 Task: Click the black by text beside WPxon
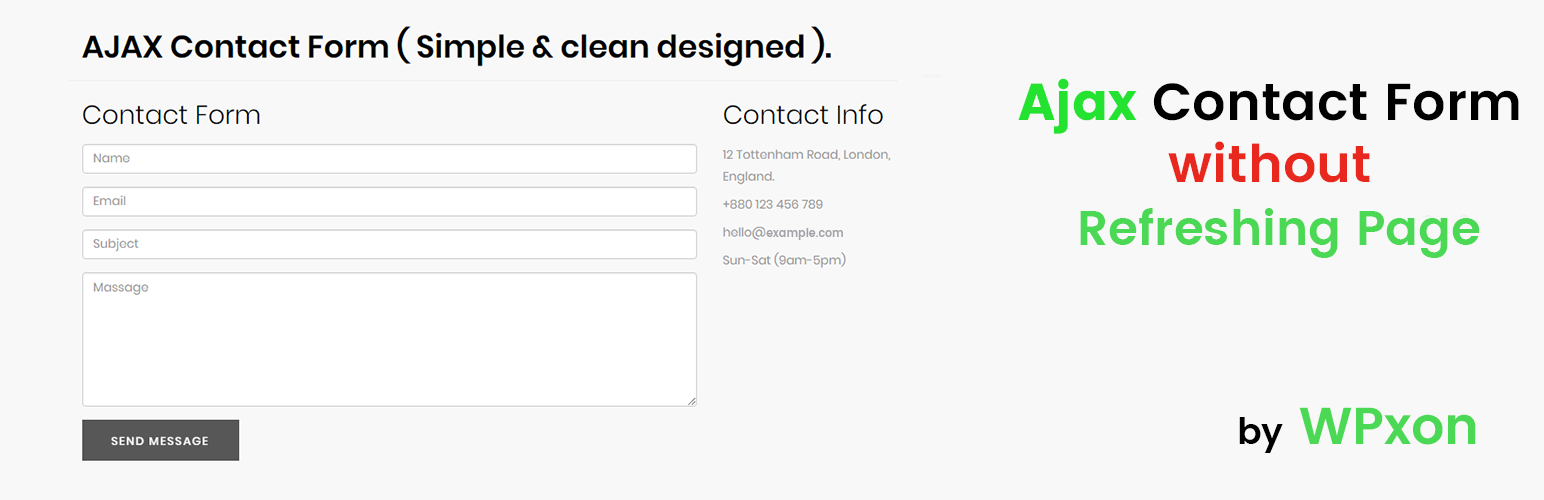(1260, 432)
